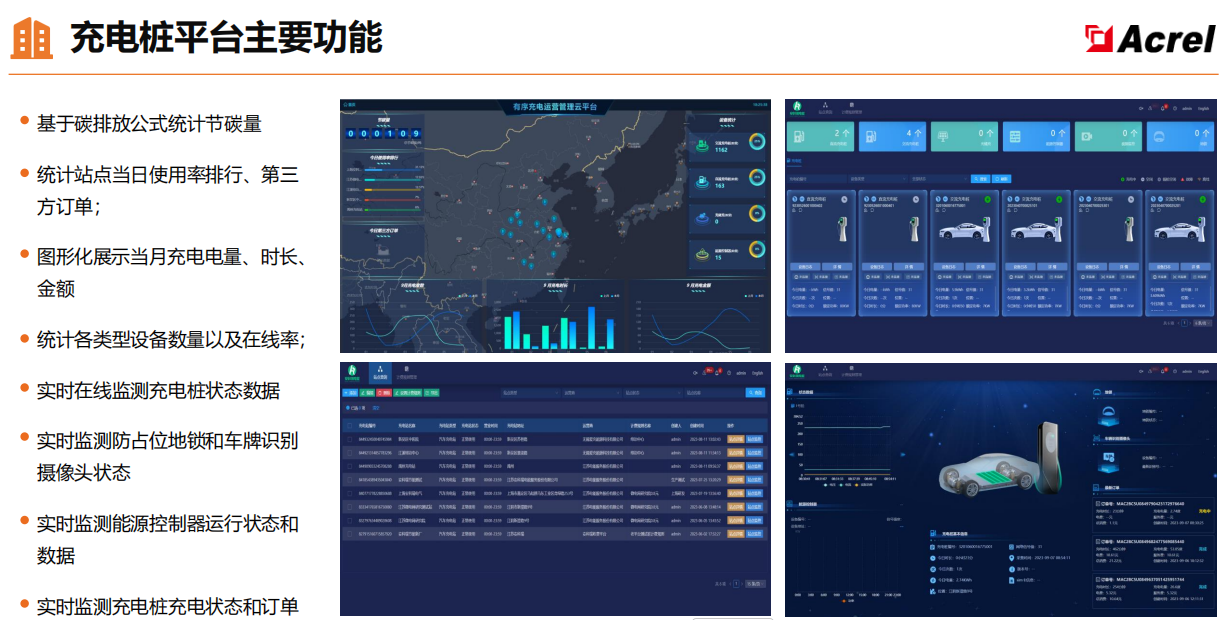The width and height of the screenshot is (1231, 620).
Task: Check the first row checkbox in station table
Action: [x=350, y=439]
